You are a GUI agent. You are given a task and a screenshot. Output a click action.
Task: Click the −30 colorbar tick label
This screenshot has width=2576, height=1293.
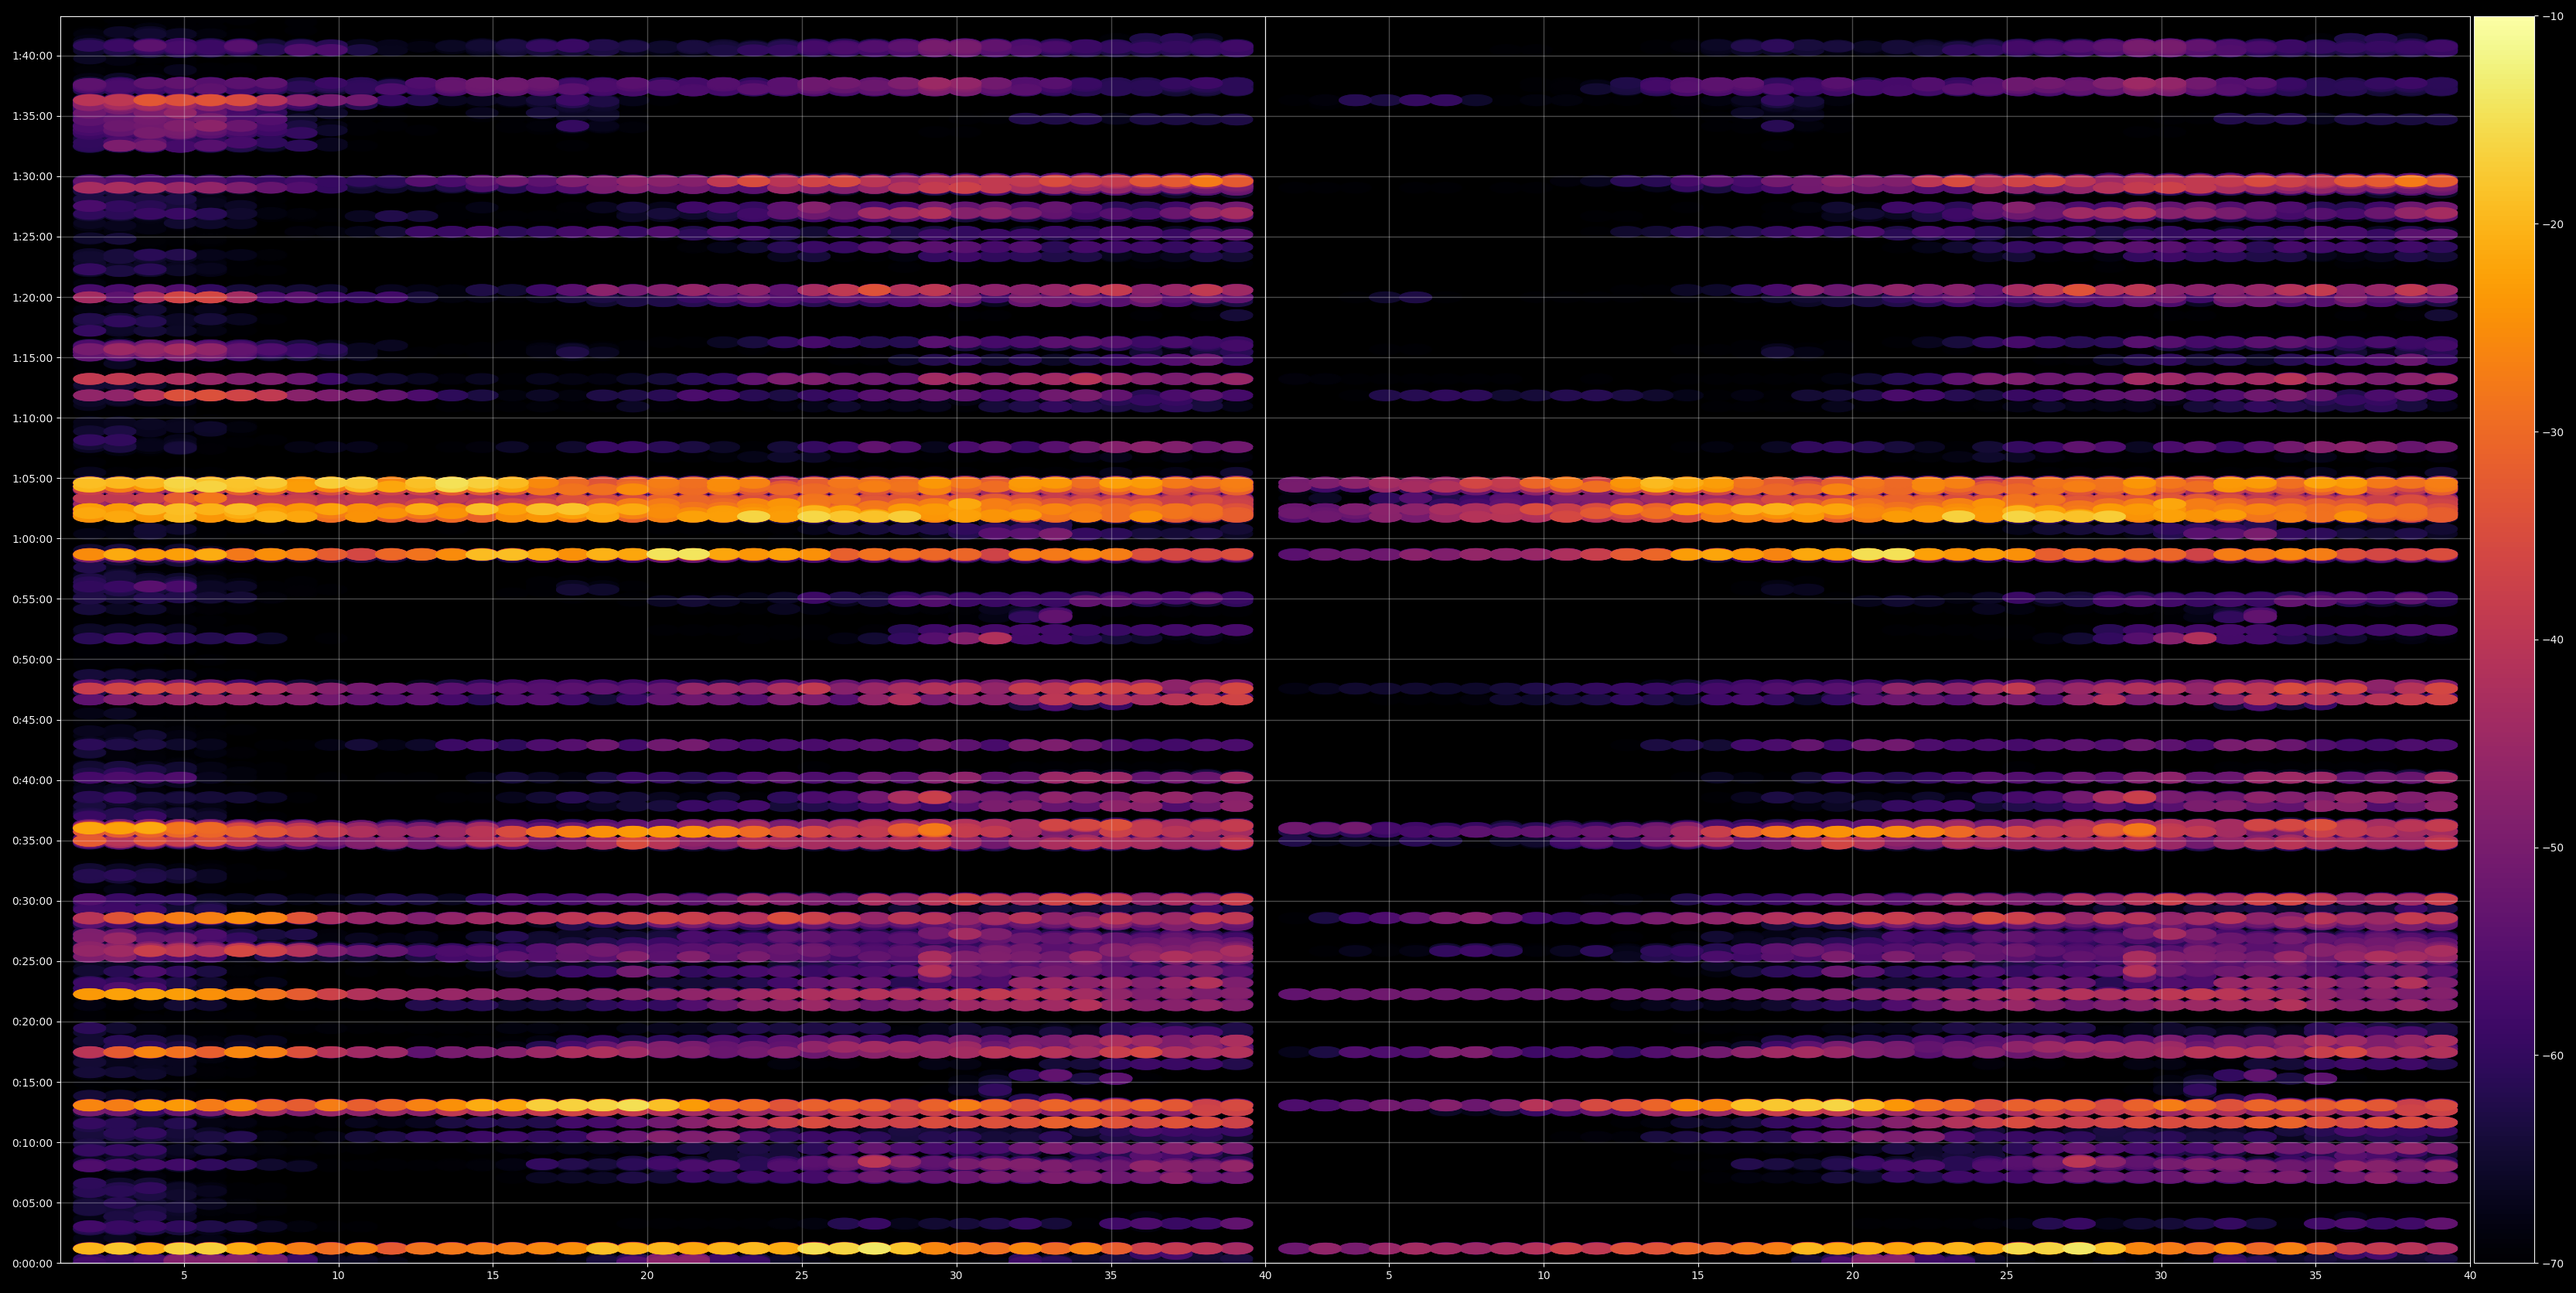(x=2553, y=433)
